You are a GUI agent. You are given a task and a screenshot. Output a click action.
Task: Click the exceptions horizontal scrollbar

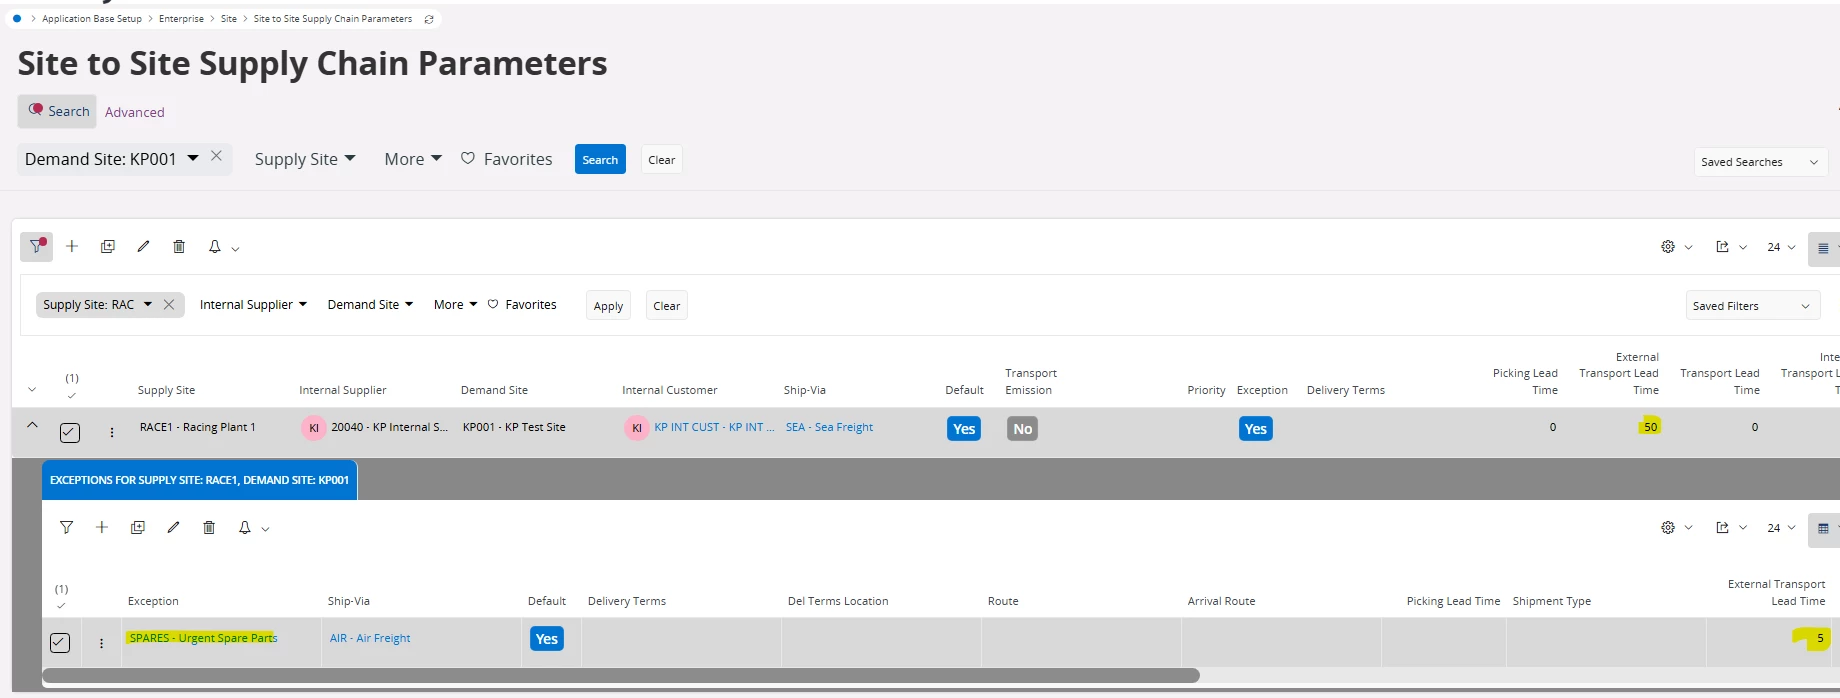620,675
